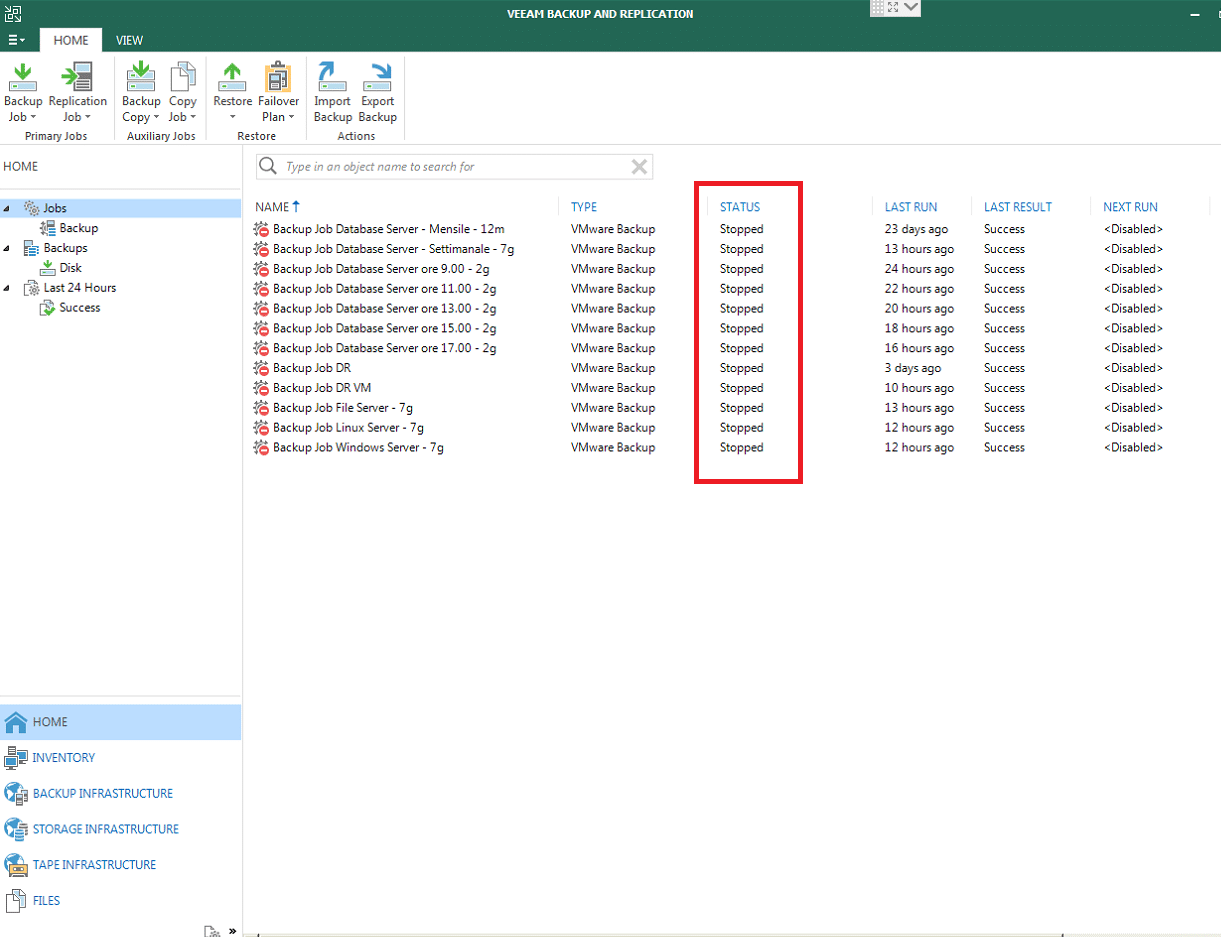Open the Replication Job ribbon button
The height and width of the screenshot is (937, 1221).
(x=77, y=92)
